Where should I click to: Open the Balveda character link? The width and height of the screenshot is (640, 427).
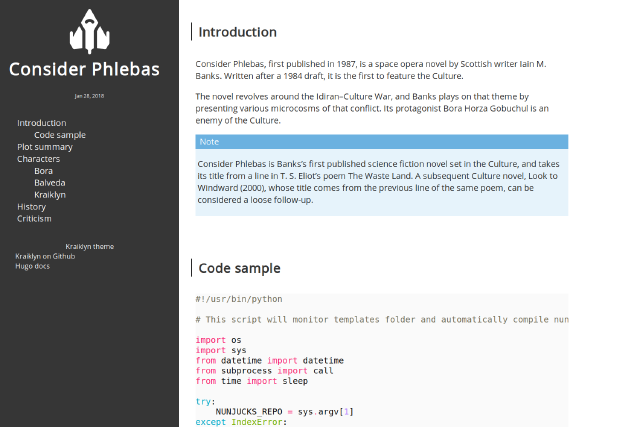50,183
